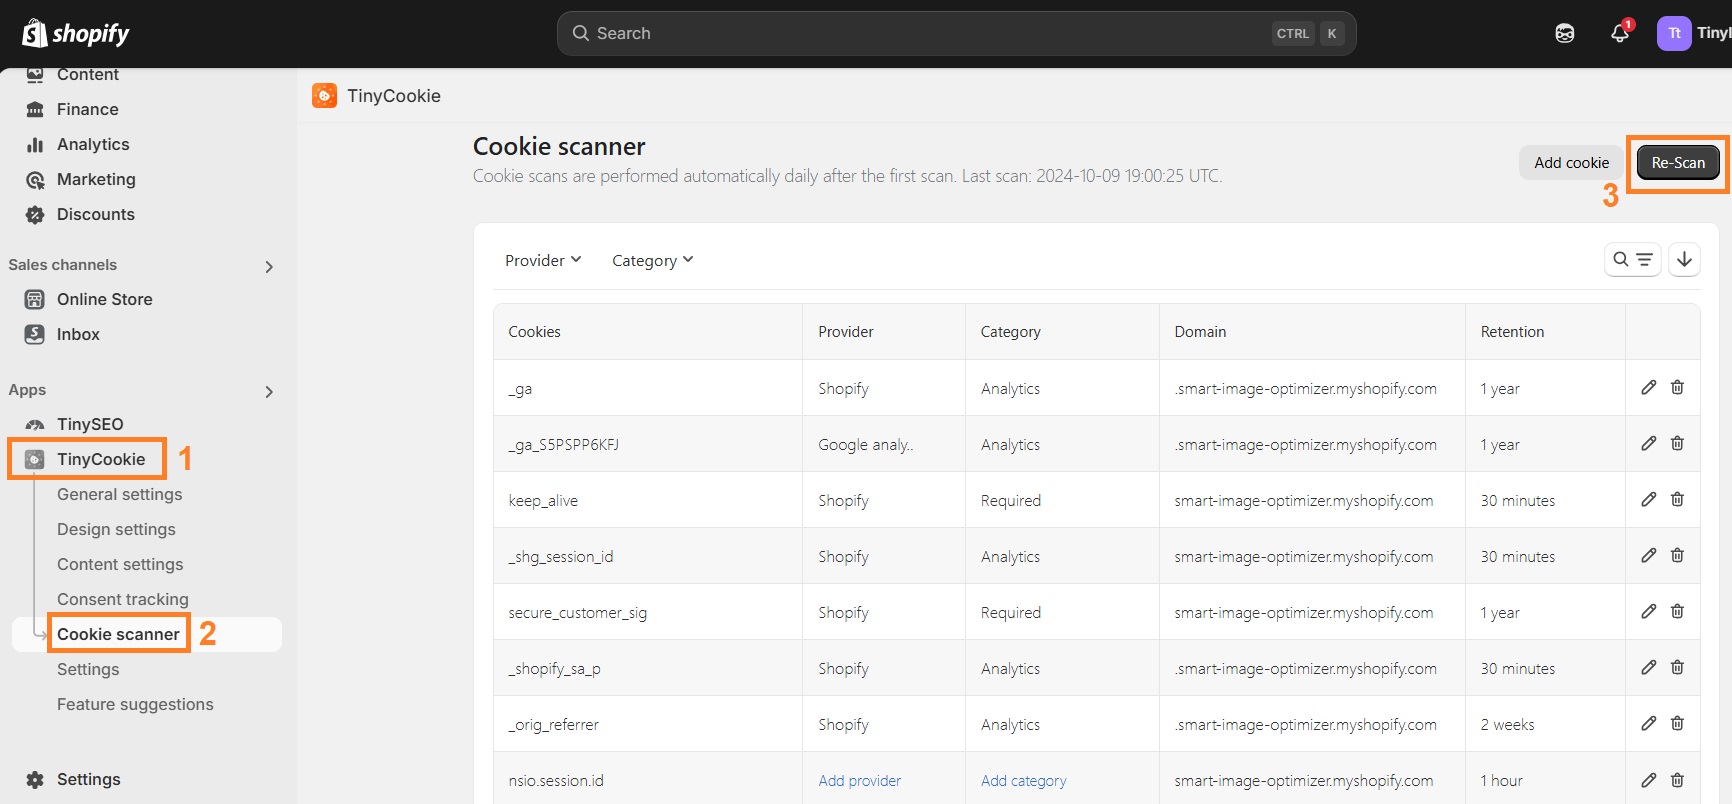The width and height of the screenshot is (1732, 804).
Task: Click the top Search field
Action: (956, 33)
